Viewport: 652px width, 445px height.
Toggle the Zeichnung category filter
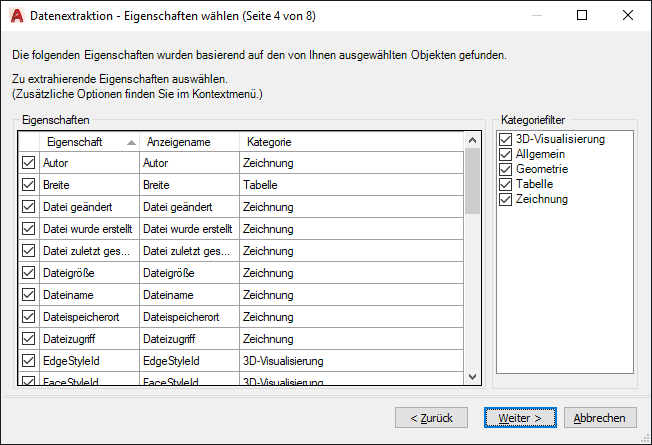505,200
